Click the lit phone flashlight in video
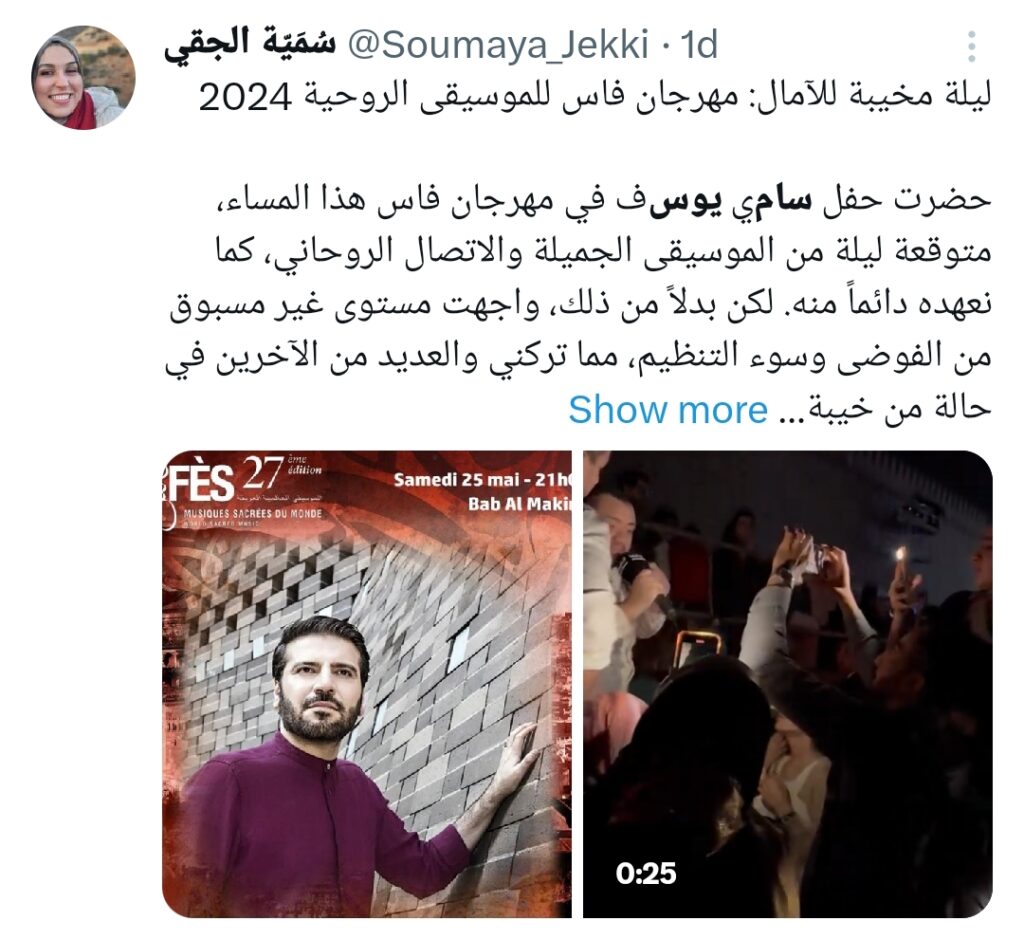1024x939 pixels. pos(901,556)
